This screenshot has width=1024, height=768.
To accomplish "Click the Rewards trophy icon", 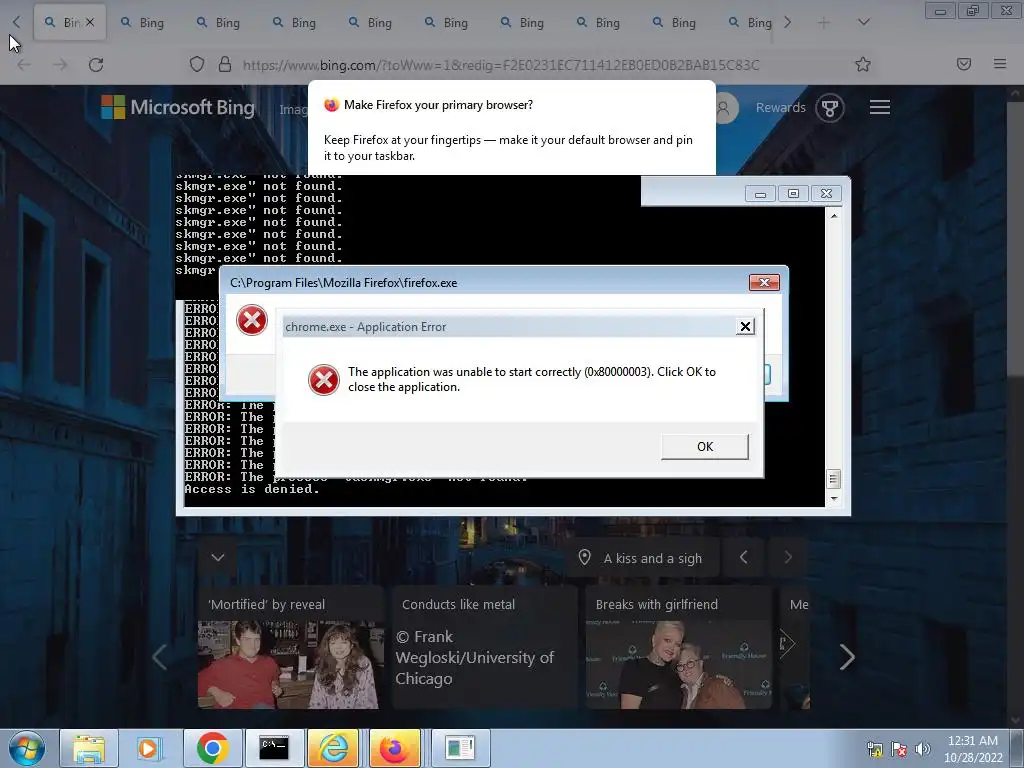I will [x=830, y=108].
